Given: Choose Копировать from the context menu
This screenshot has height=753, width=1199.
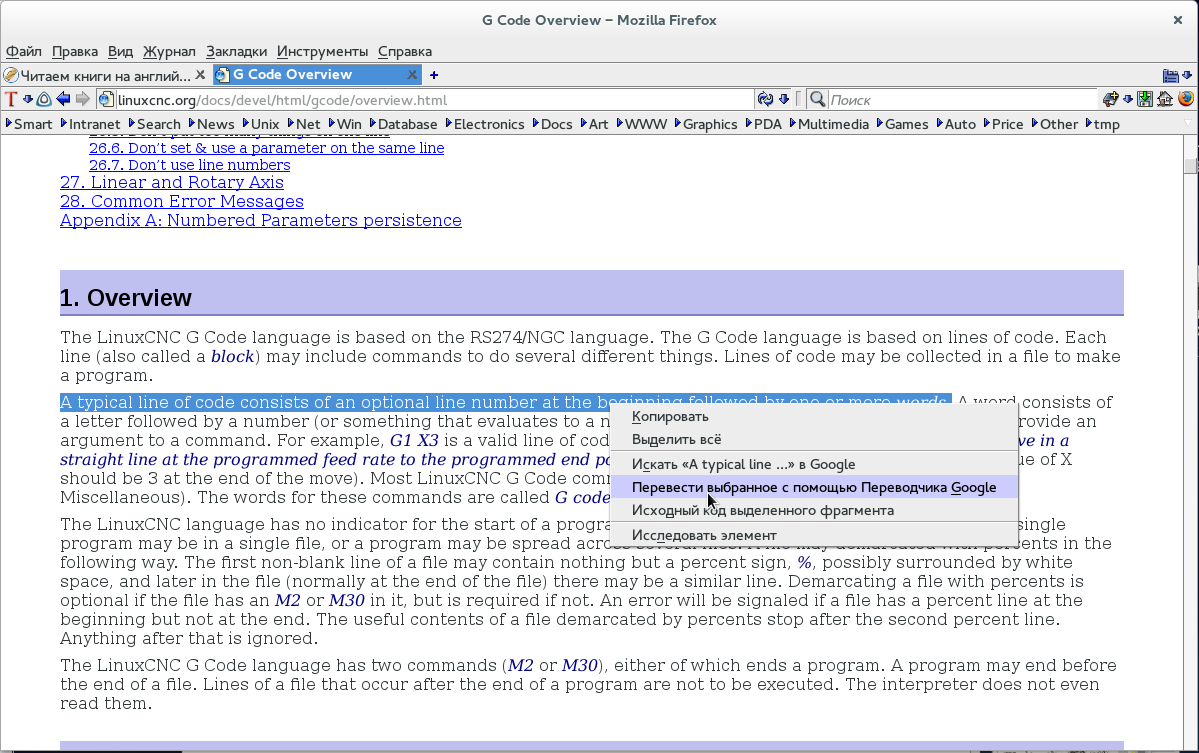Looking at the screenshot, I should point(814,417).
